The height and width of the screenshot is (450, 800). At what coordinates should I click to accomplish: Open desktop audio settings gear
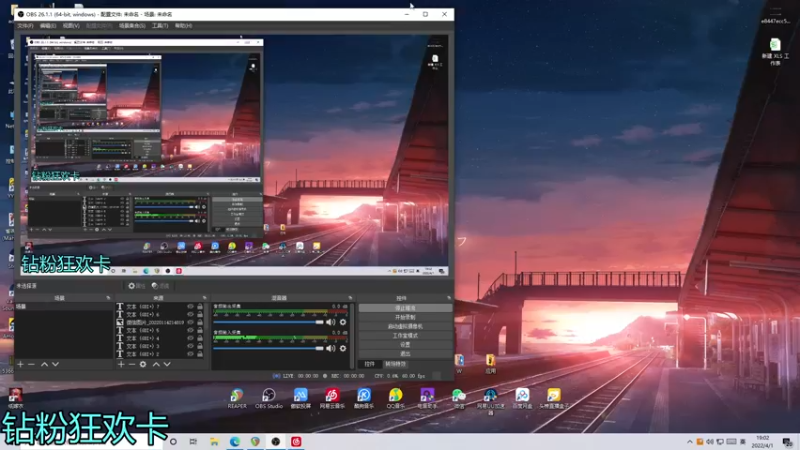coord(343,322)
